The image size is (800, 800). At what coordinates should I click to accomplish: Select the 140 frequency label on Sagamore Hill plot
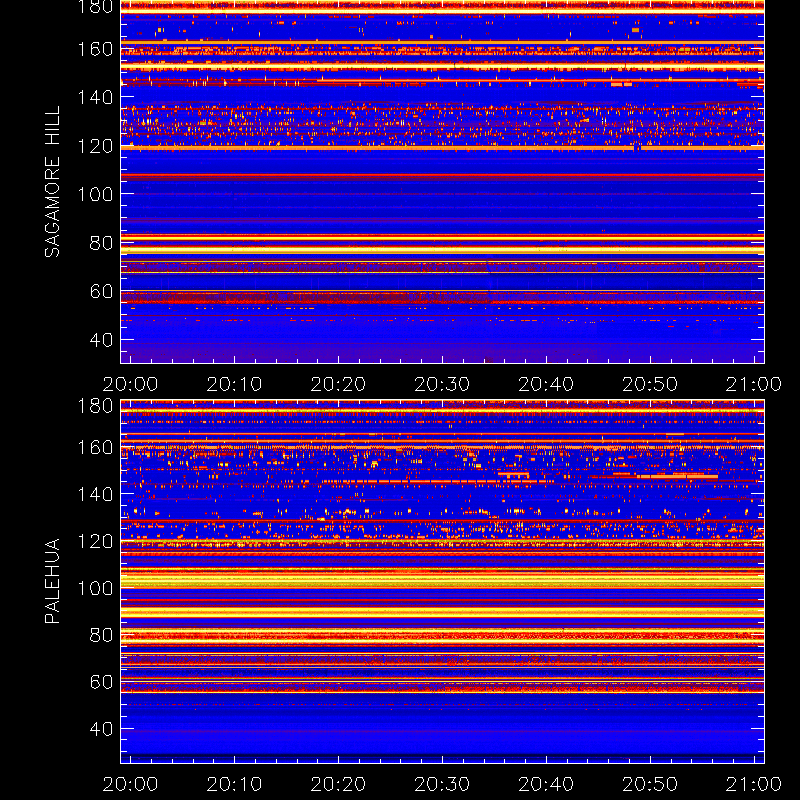[x=95, y=97]
